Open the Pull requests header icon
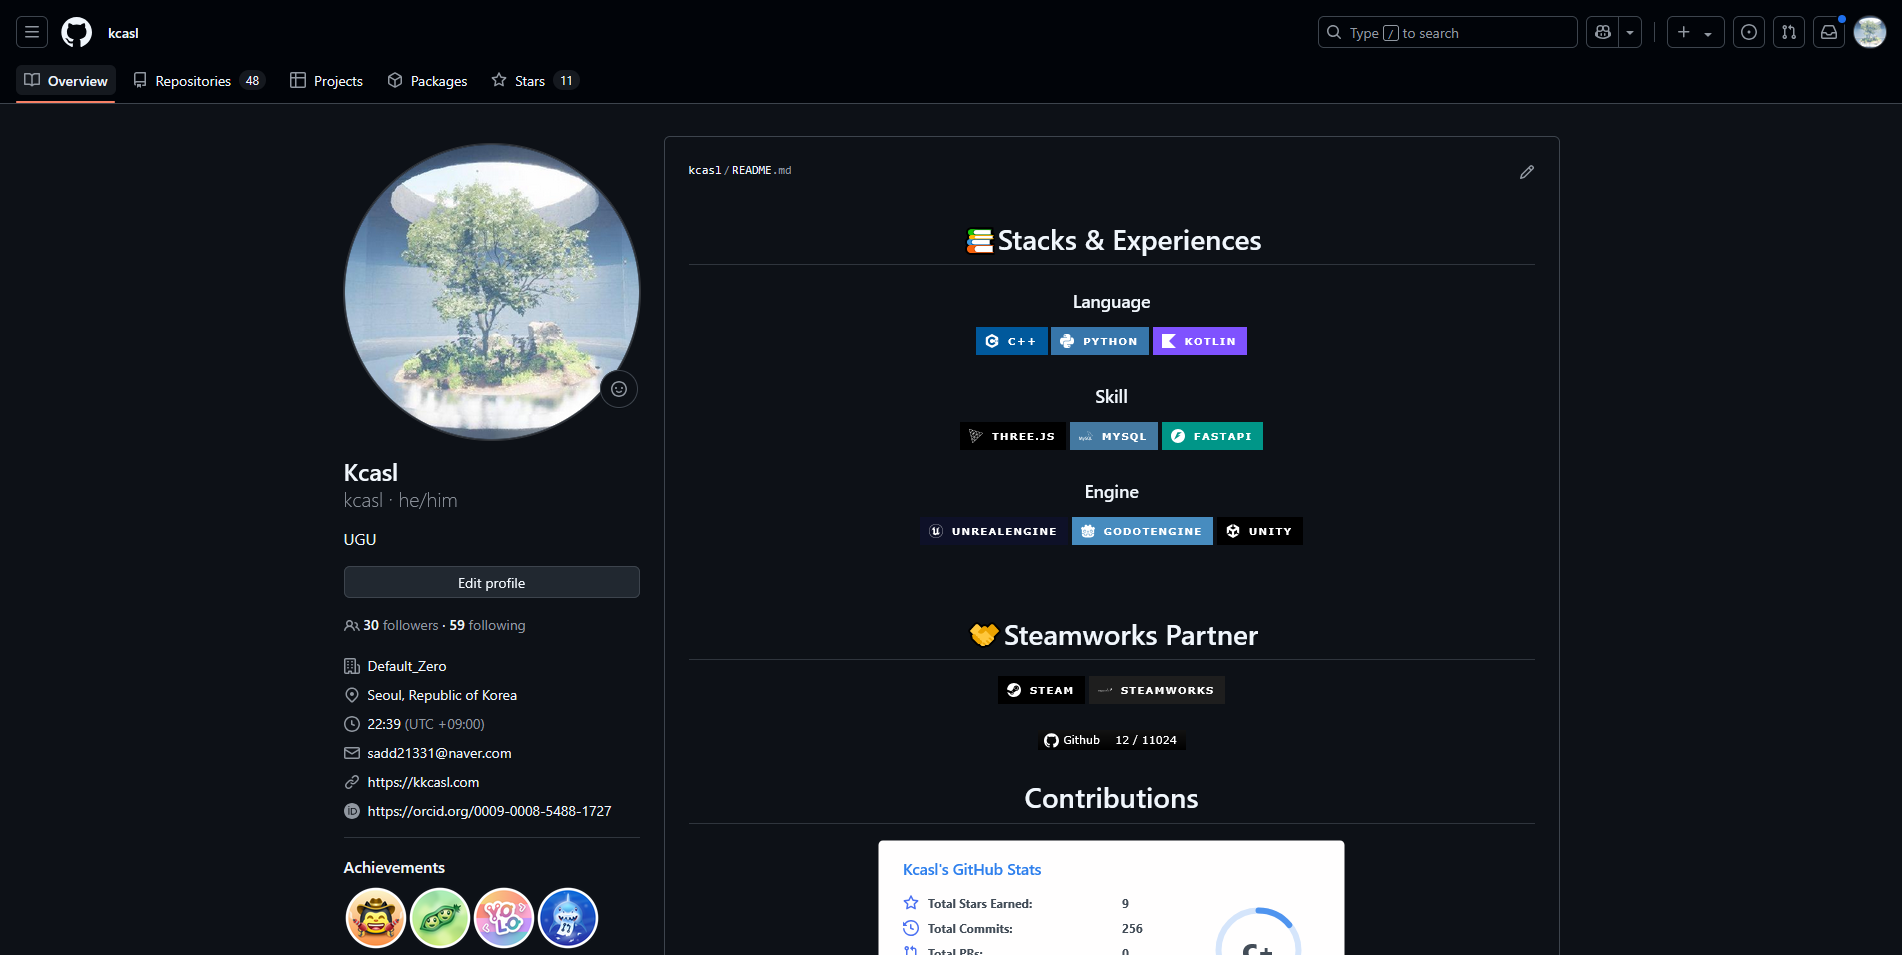 click(1789, 32)
